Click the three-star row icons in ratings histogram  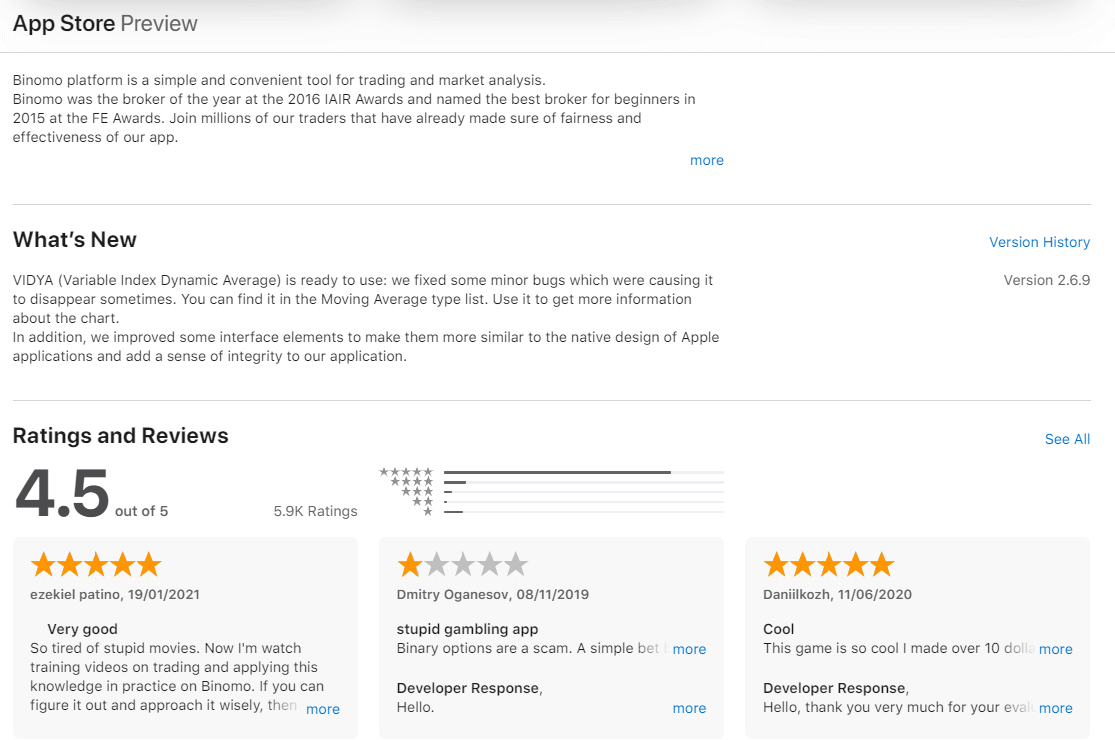click(416, 492)
